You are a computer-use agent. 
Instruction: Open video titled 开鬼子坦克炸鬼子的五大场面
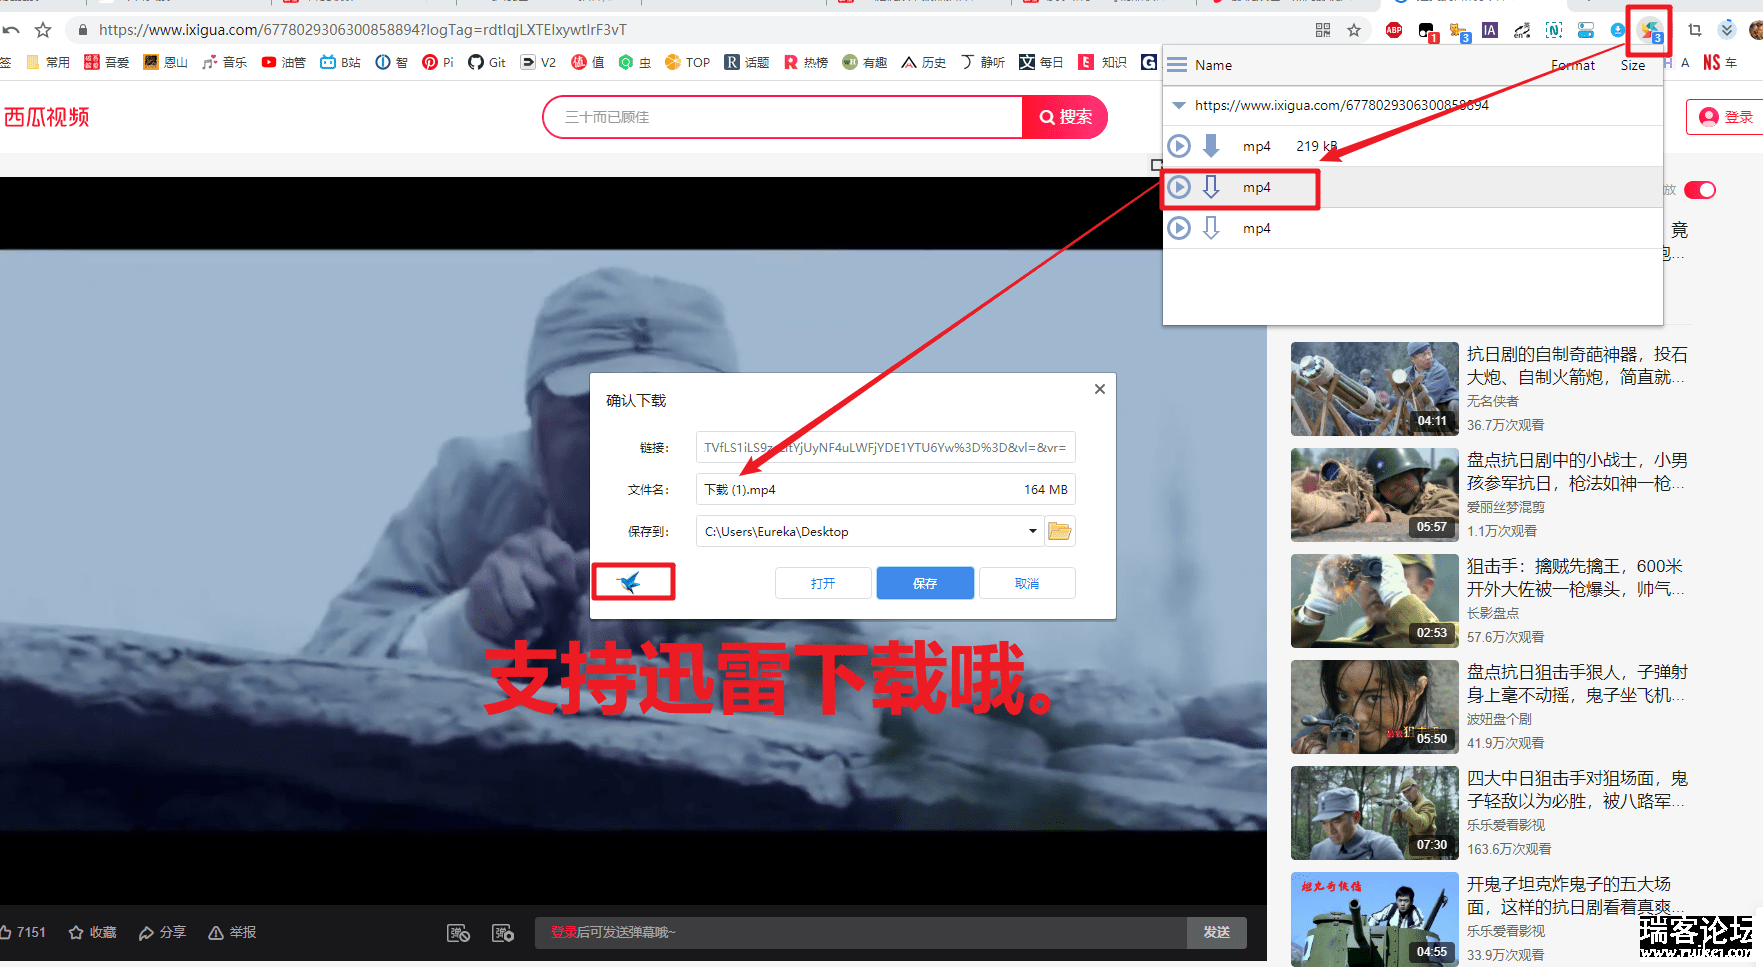pyautogui.click(x=1577, y=895)
